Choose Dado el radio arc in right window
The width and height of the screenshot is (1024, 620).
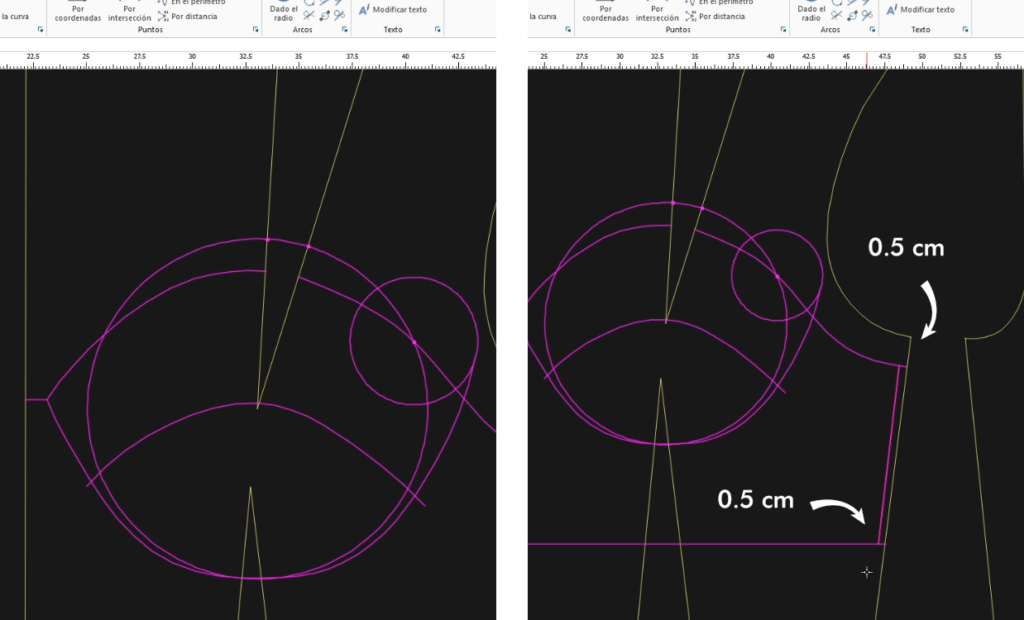click(811, 13)
